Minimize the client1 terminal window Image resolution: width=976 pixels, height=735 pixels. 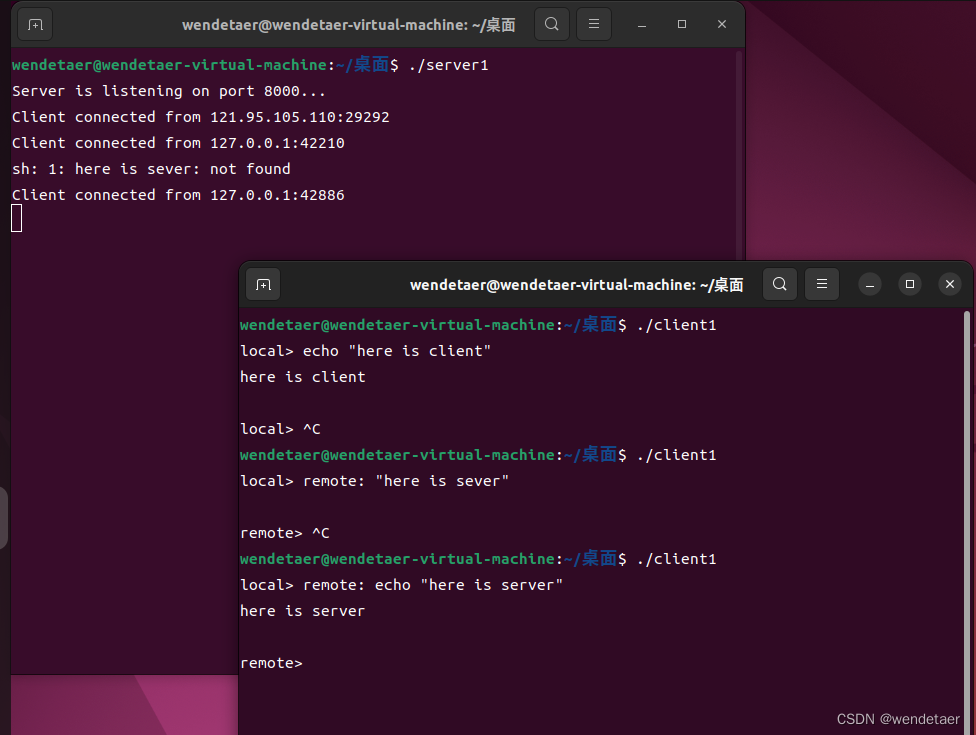coord(870,284)
